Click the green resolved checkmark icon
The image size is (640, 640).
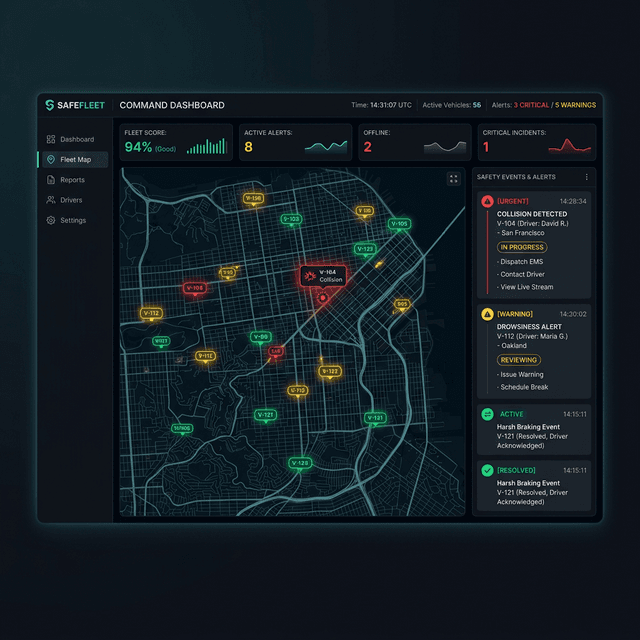[487, 470]
